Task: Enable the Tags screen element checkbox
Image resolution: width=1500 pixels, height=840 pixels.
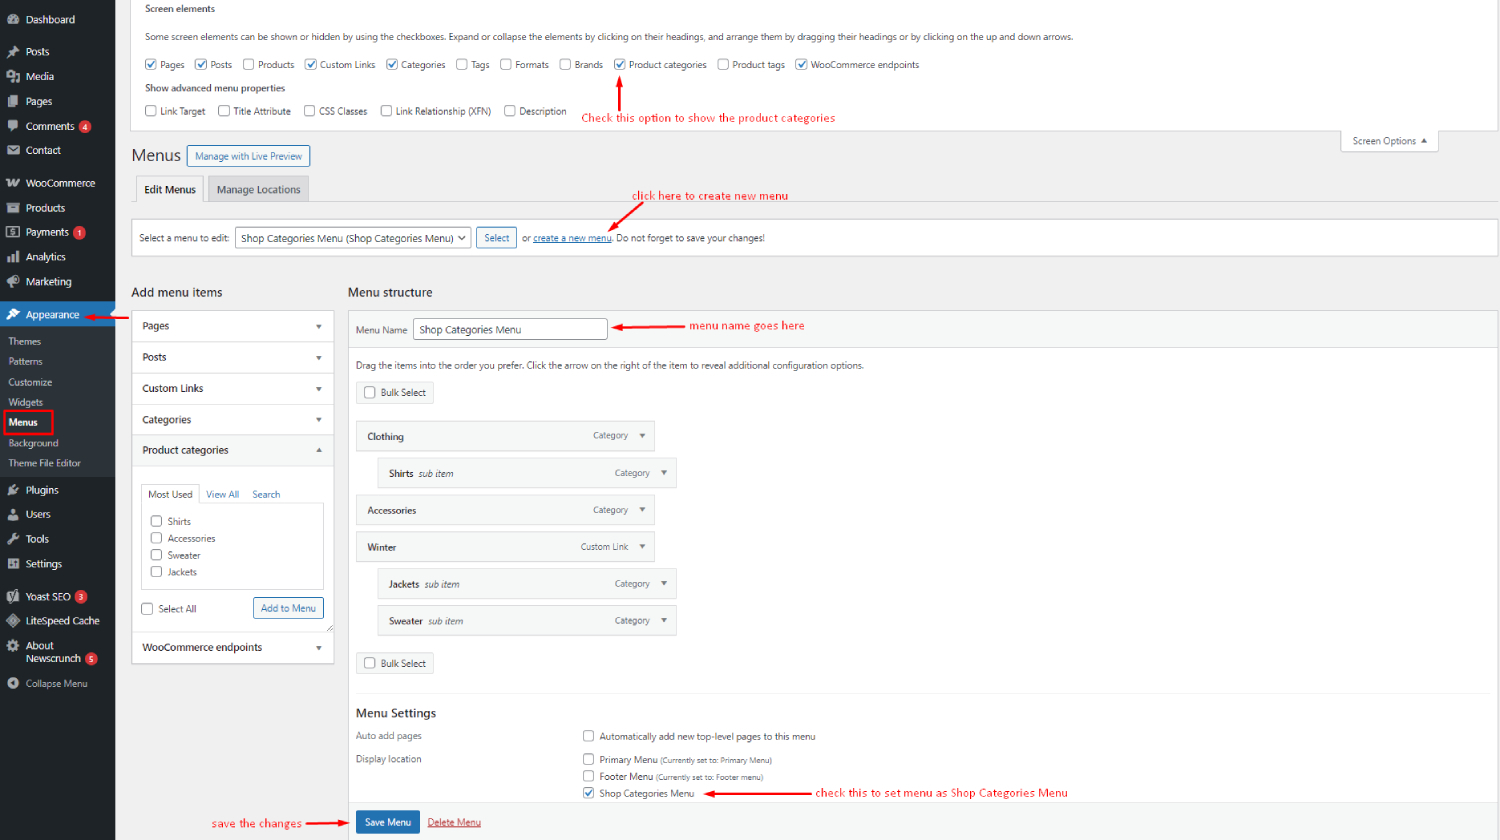Action: coord(462,65)
